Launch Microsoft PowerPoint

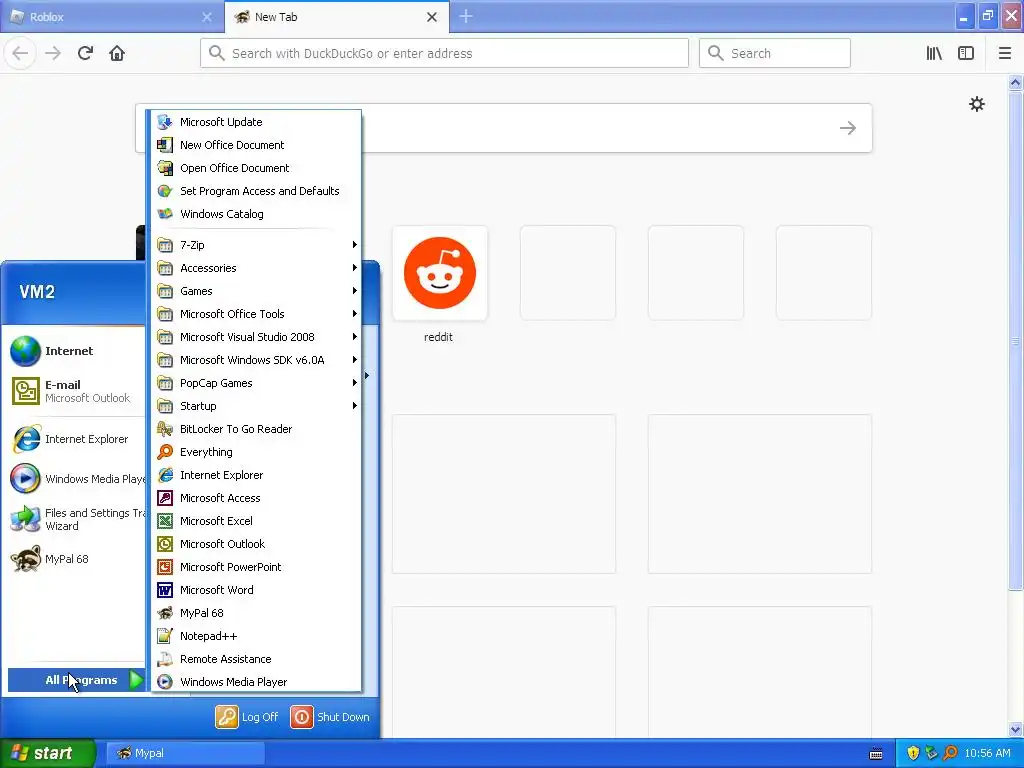tap(256, 567)
